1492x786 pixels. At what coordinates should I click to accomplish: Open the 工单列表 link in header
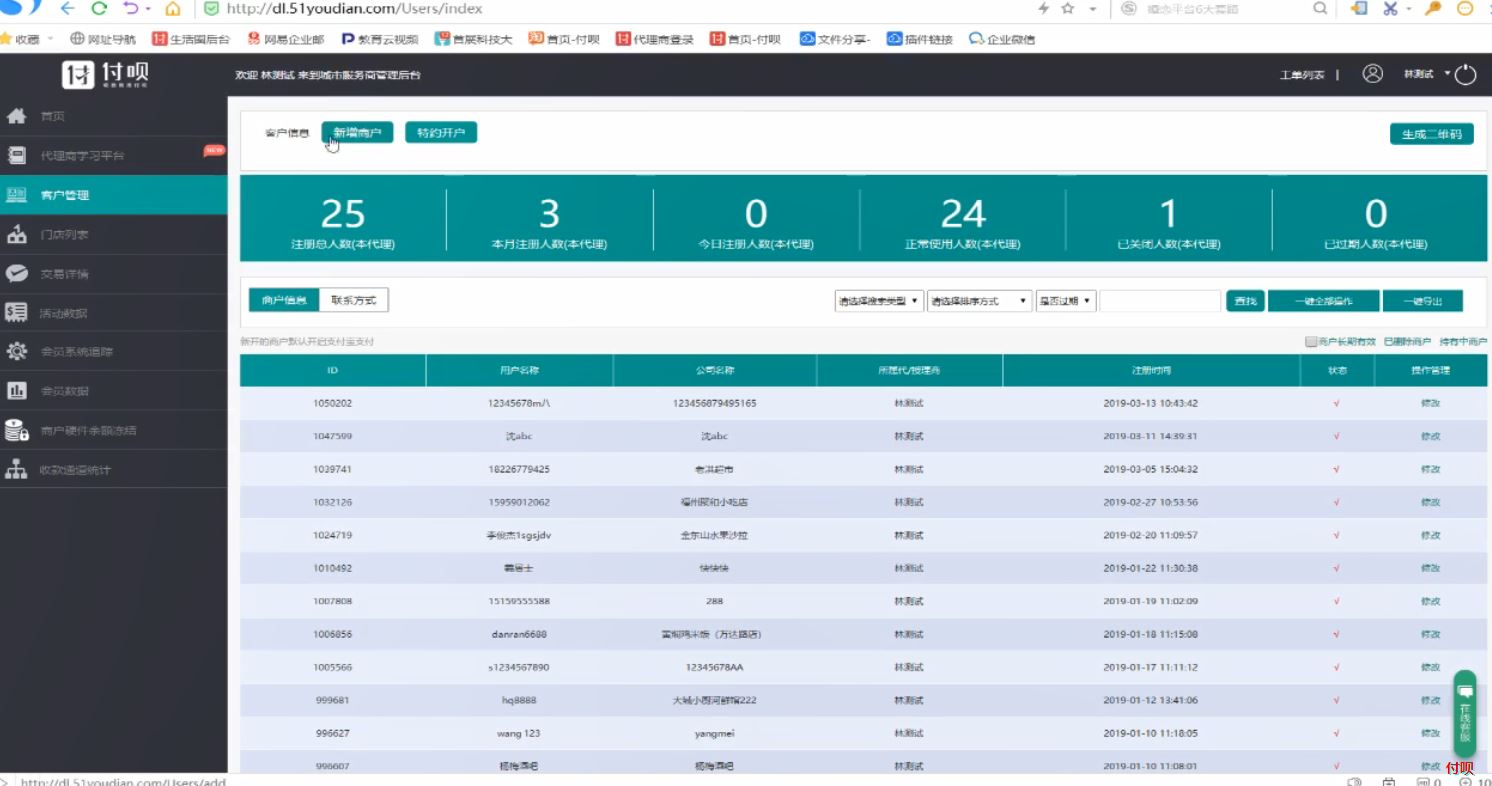pyautogui.click(x=1302, y=75)
